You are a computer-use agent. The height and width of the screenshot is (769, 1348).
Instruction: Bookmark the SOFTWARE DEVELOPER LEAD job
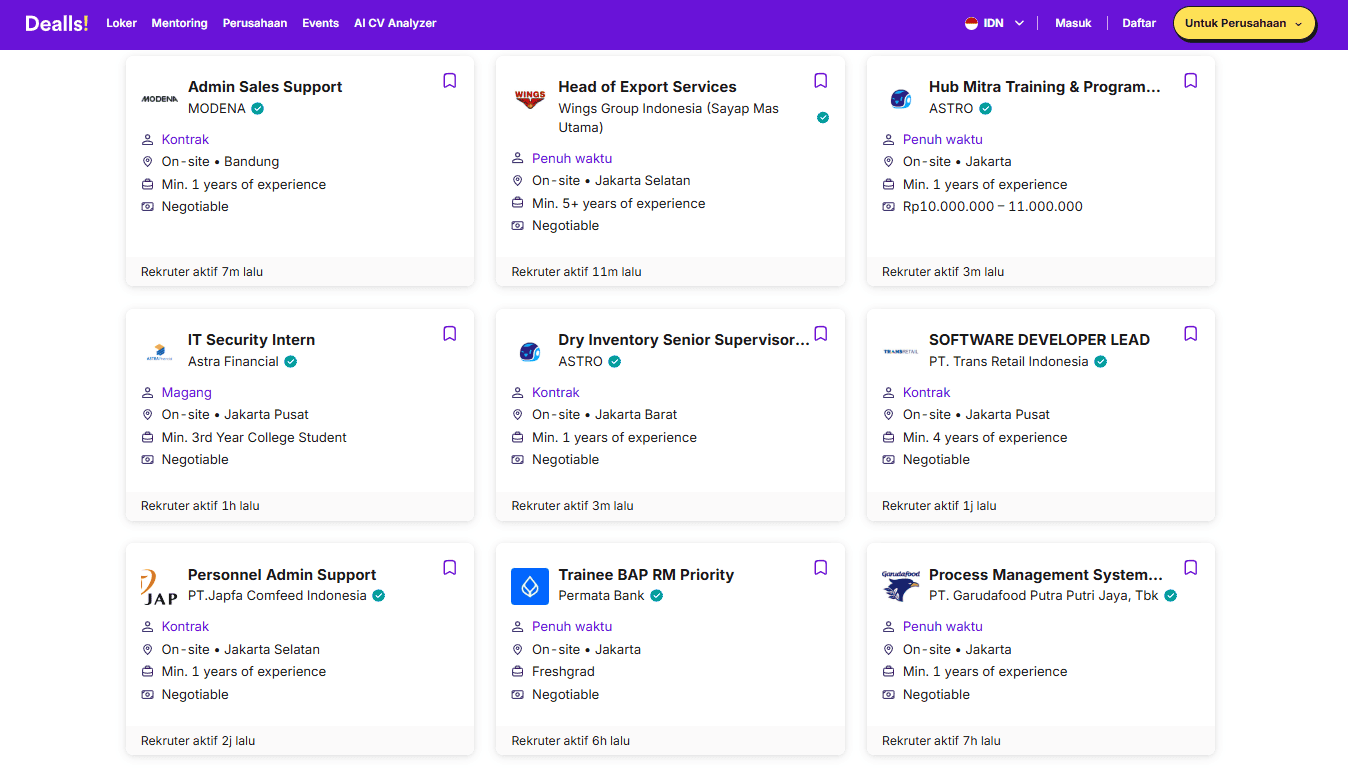tap(1191, 334)
